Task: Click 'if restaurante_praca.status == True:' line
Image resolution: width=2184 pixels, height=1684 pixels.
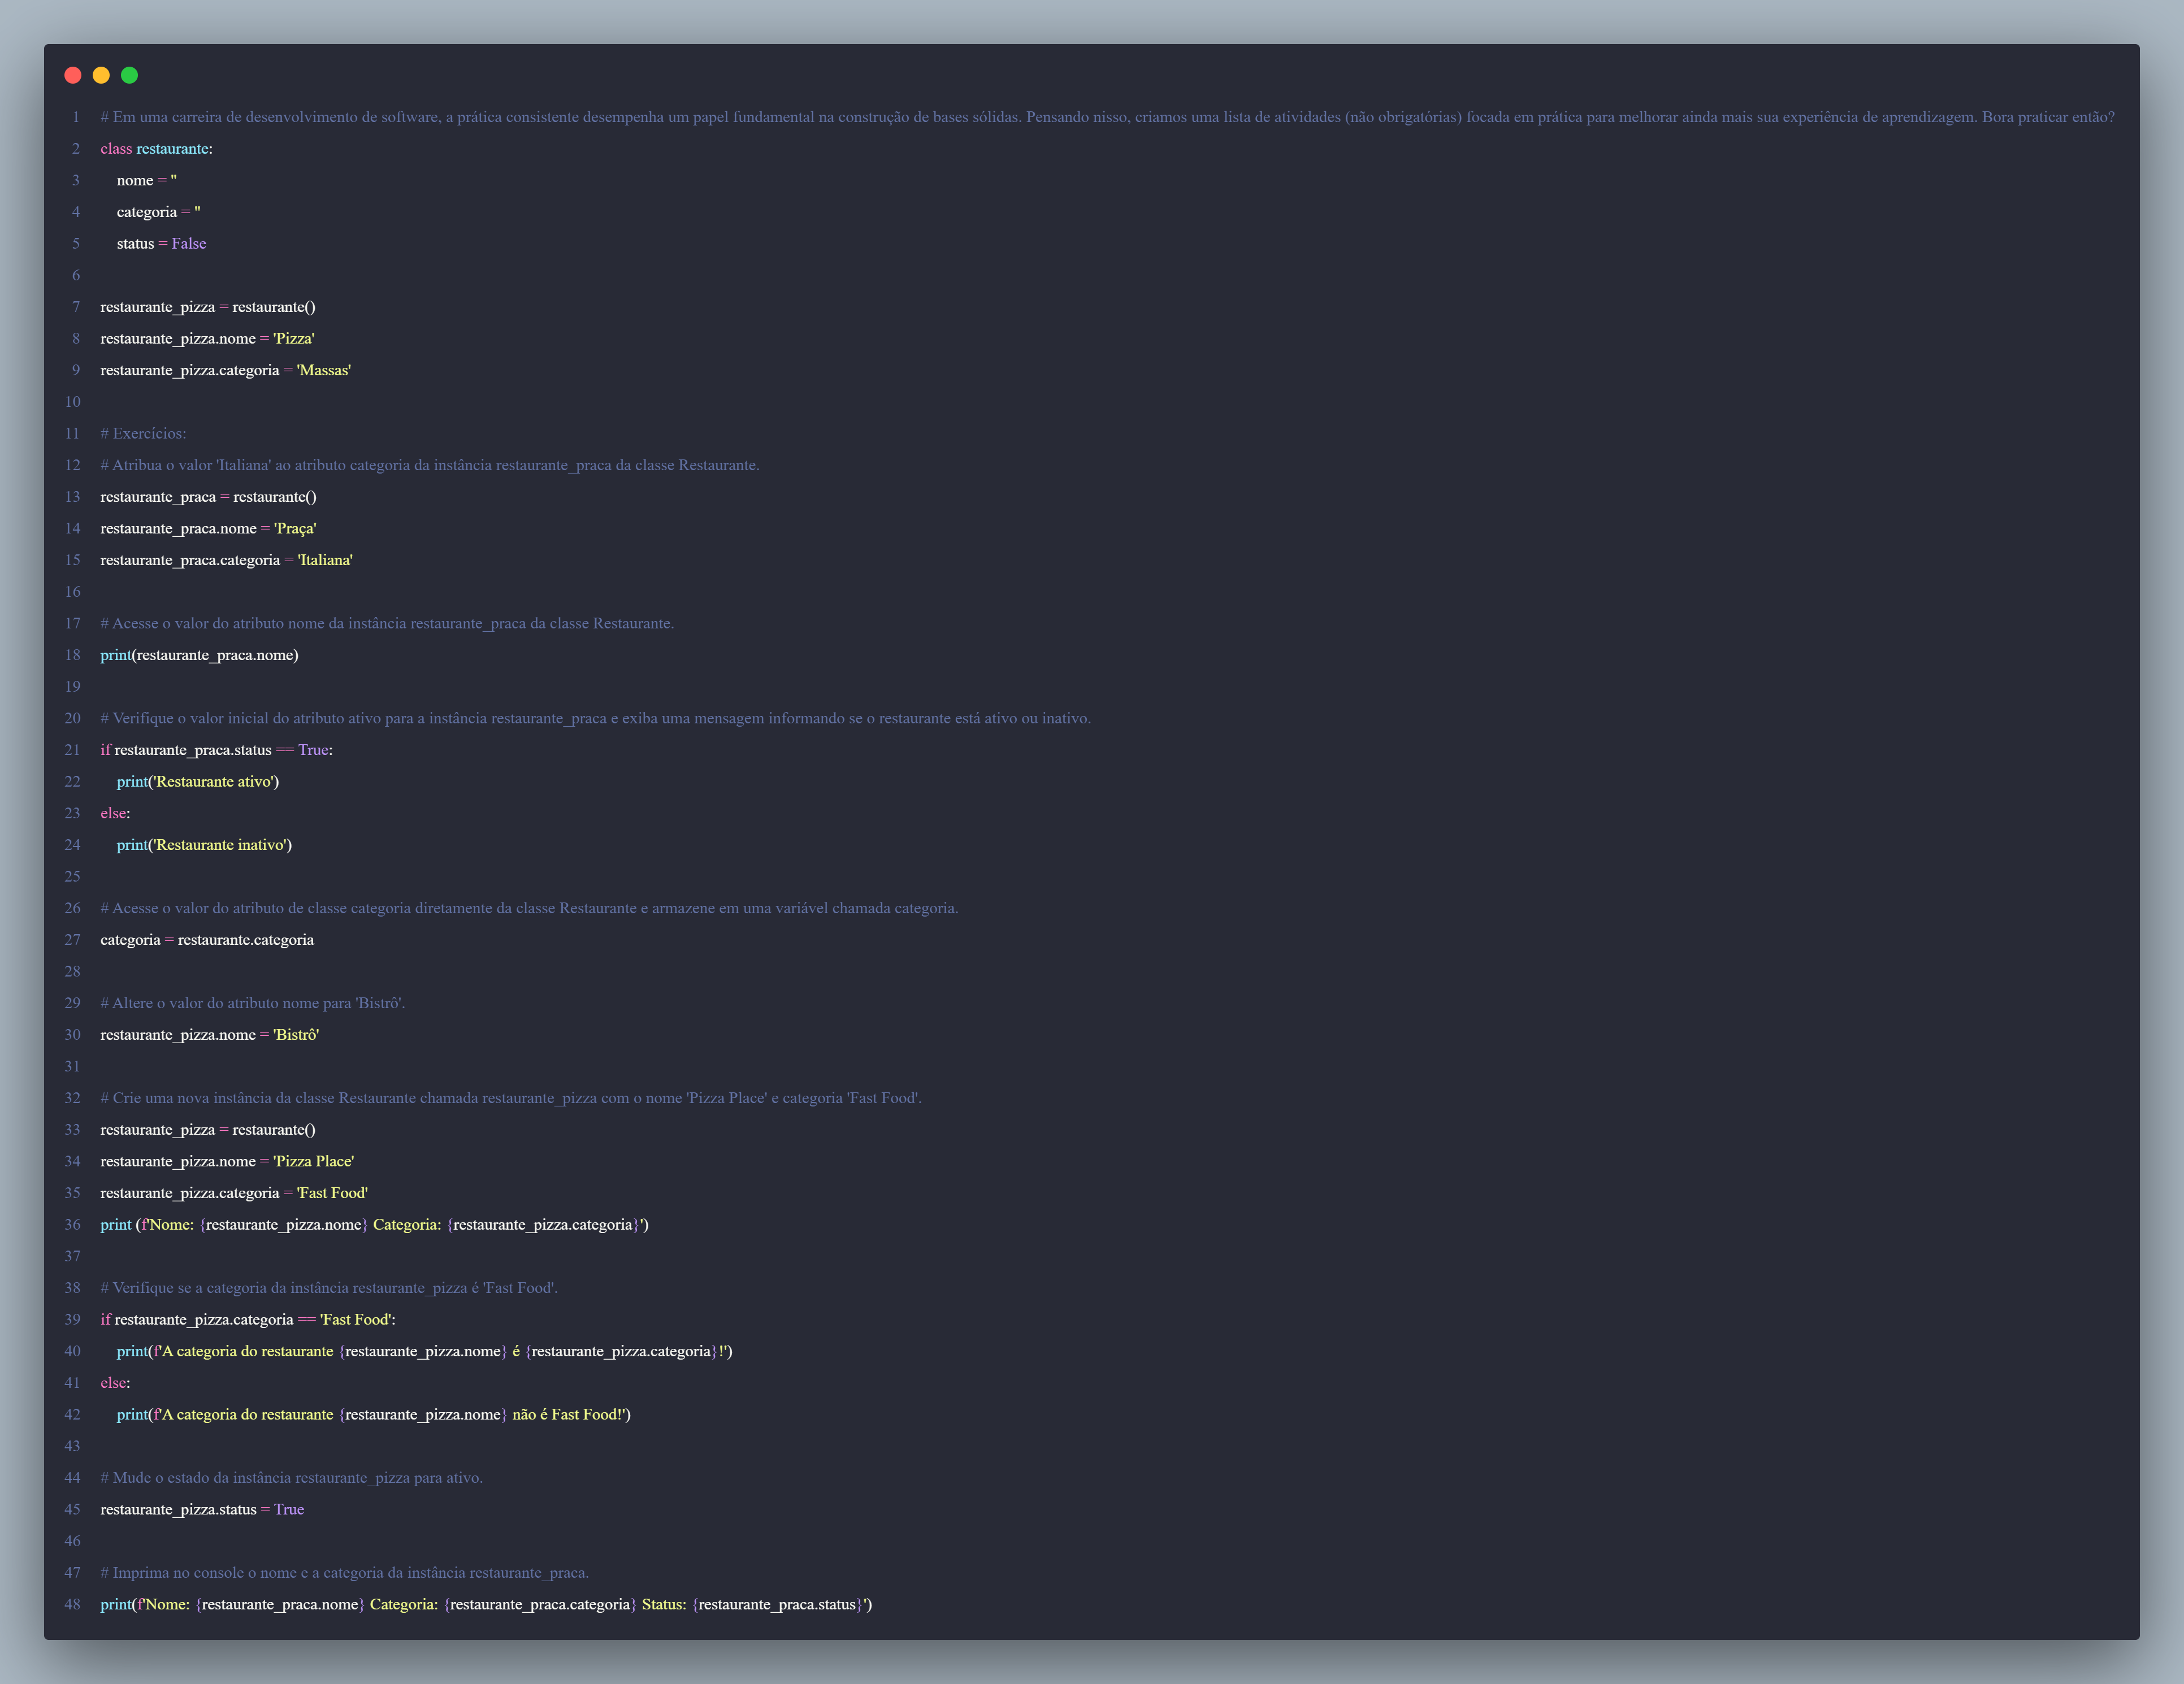Action: pos(217,750)
